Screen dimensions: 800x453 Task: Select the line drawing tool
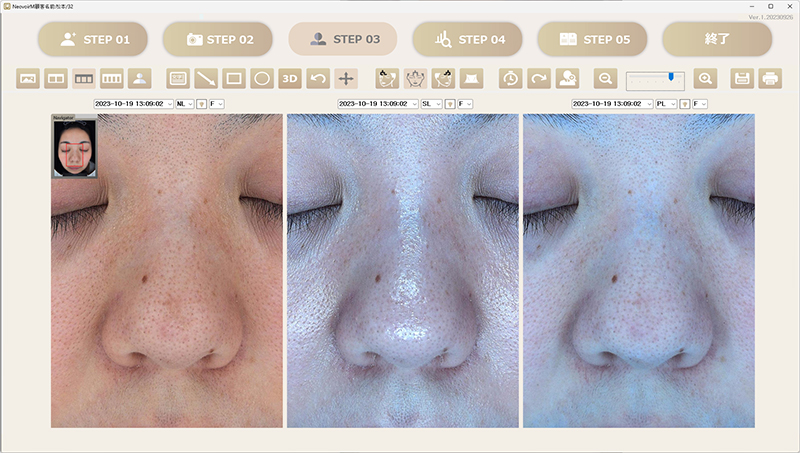click(206, 78)
